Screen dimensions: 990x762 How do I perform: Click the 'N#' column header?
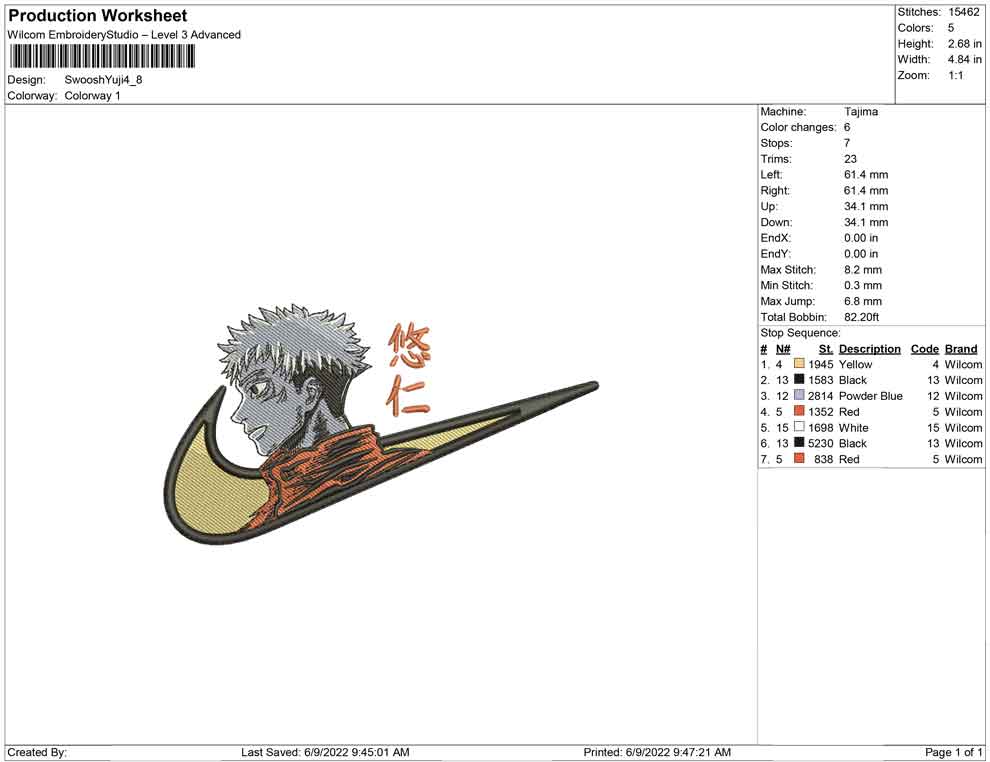(783, 348)
